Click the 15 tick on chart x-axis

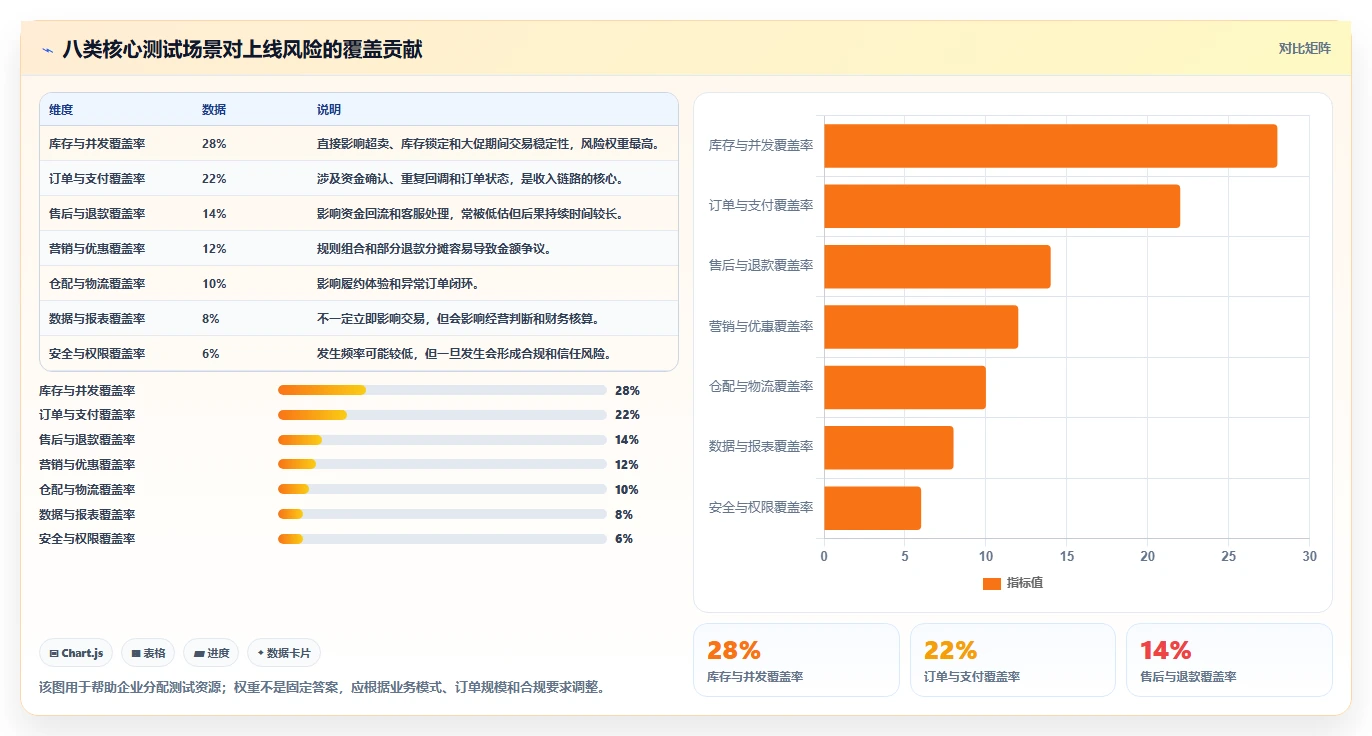(1067, 557)
